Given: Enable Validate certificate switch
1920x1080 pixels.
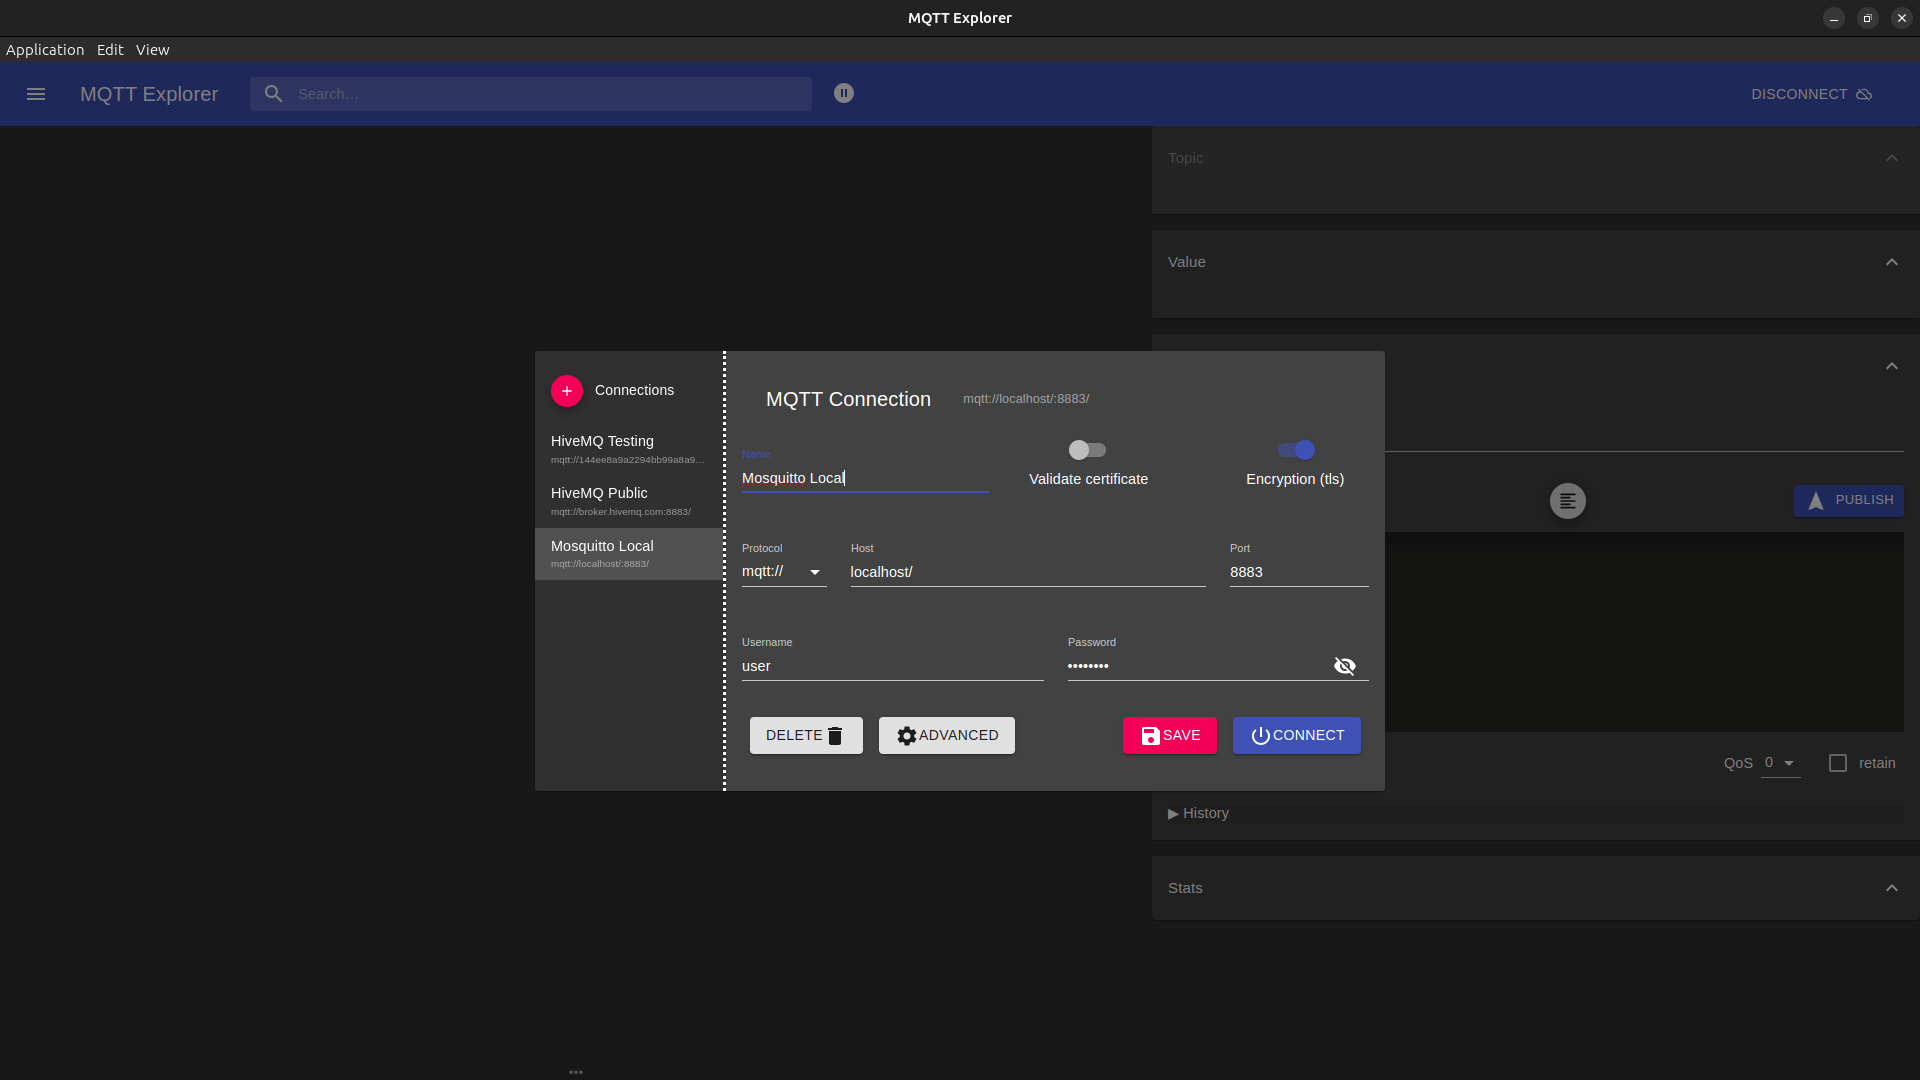Looking at the screenshot, I should (1087, 450).
